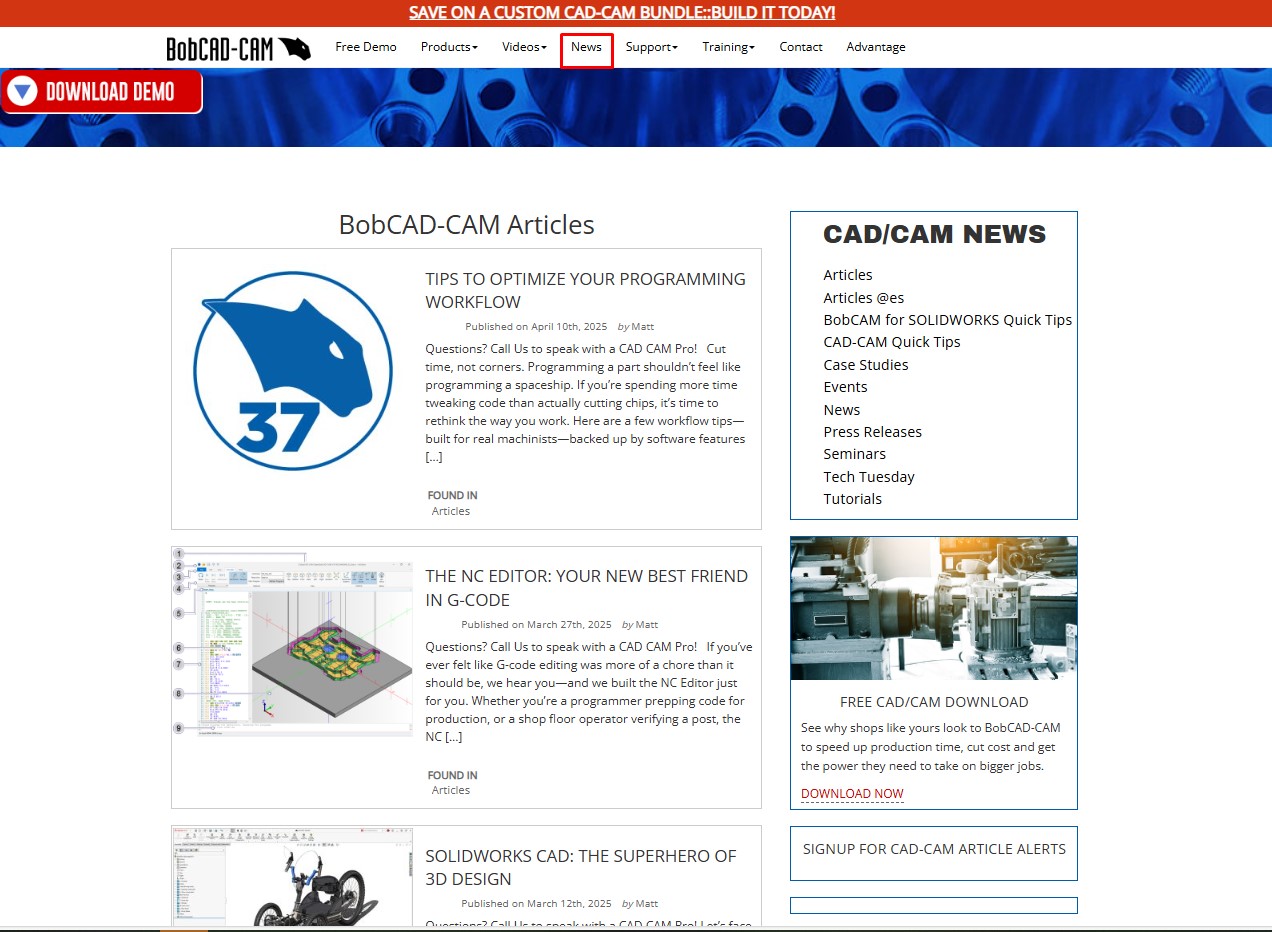This screenshot has width=1272, height=932.
Task: Open BobCAM for SOLIDWORKS Quick Tips category
Action: (x=948, y=320)
